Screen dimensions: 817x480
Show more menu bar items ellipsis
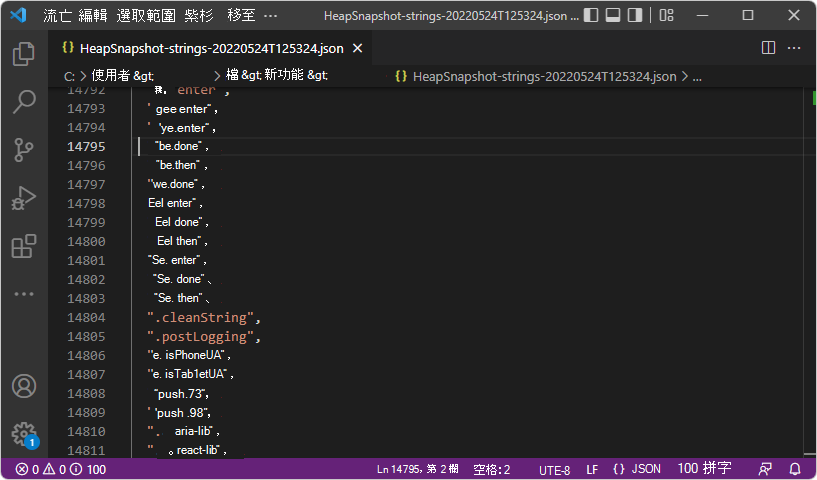click(x=270, y=16)
